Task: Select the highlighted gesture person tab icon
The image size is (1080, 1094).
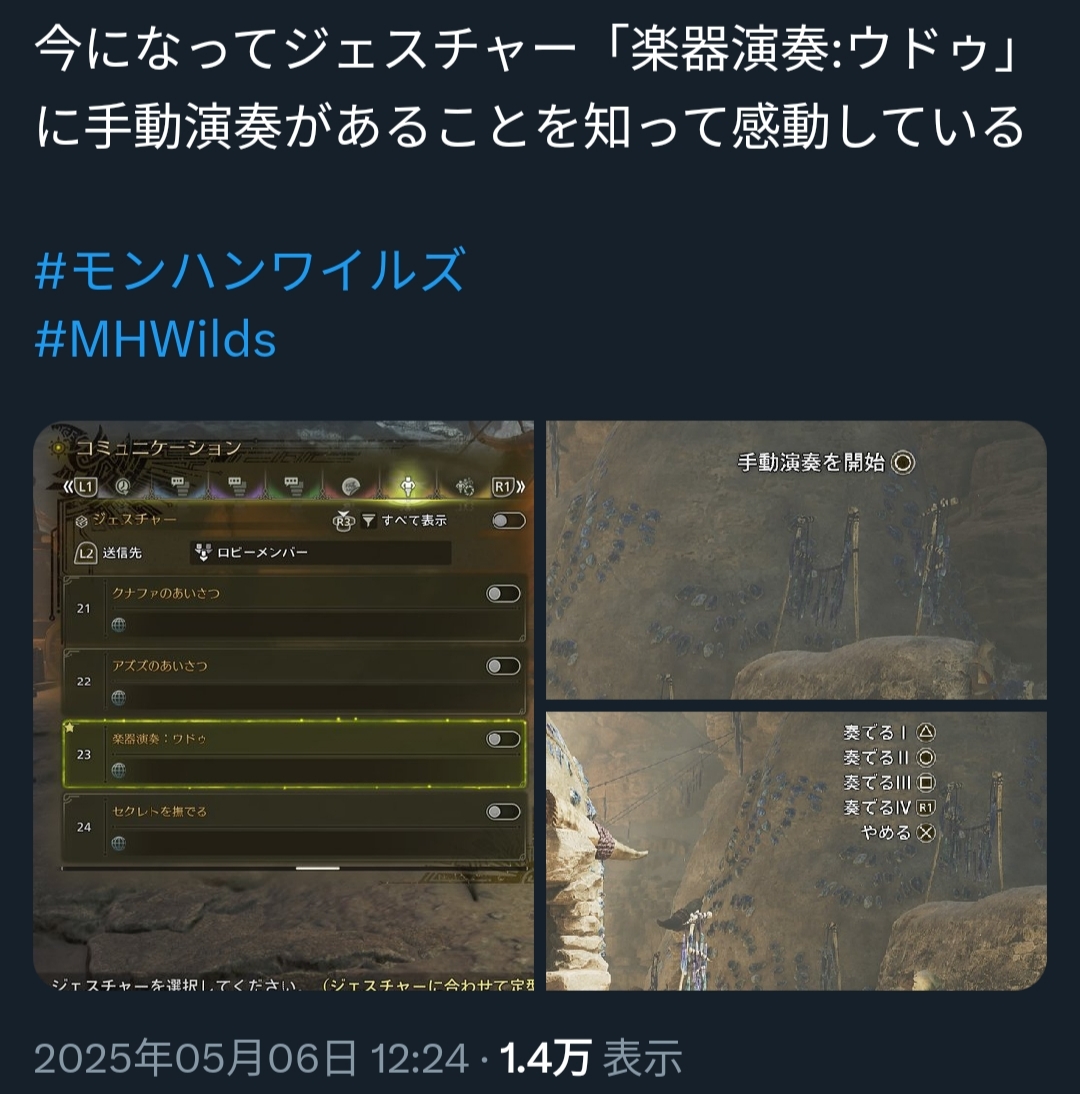Action: 407,486
